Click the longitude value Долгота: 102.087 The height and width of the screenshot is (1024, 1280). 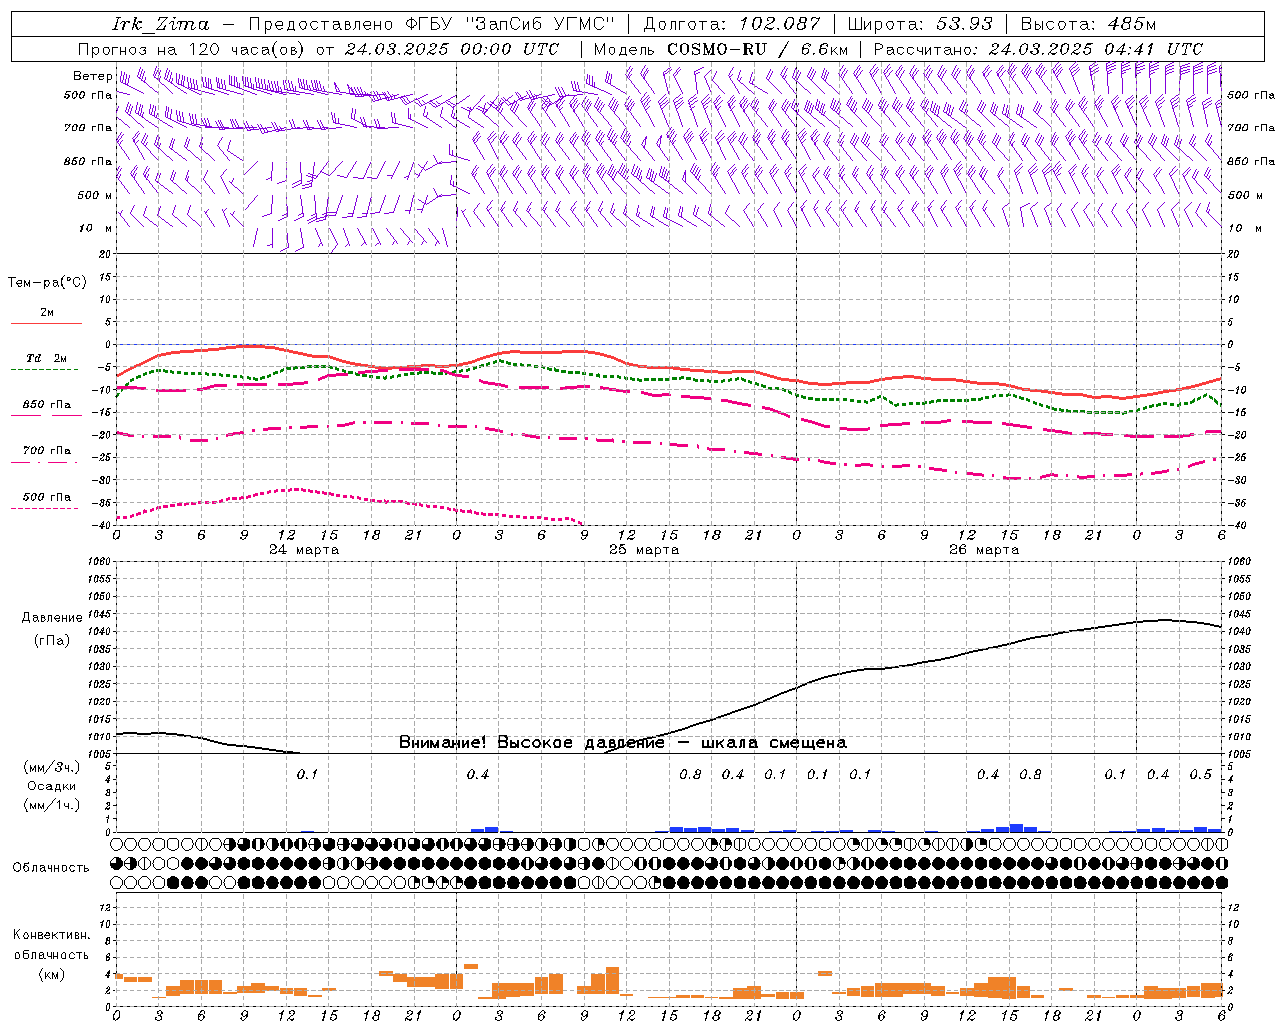click(731, 24)
